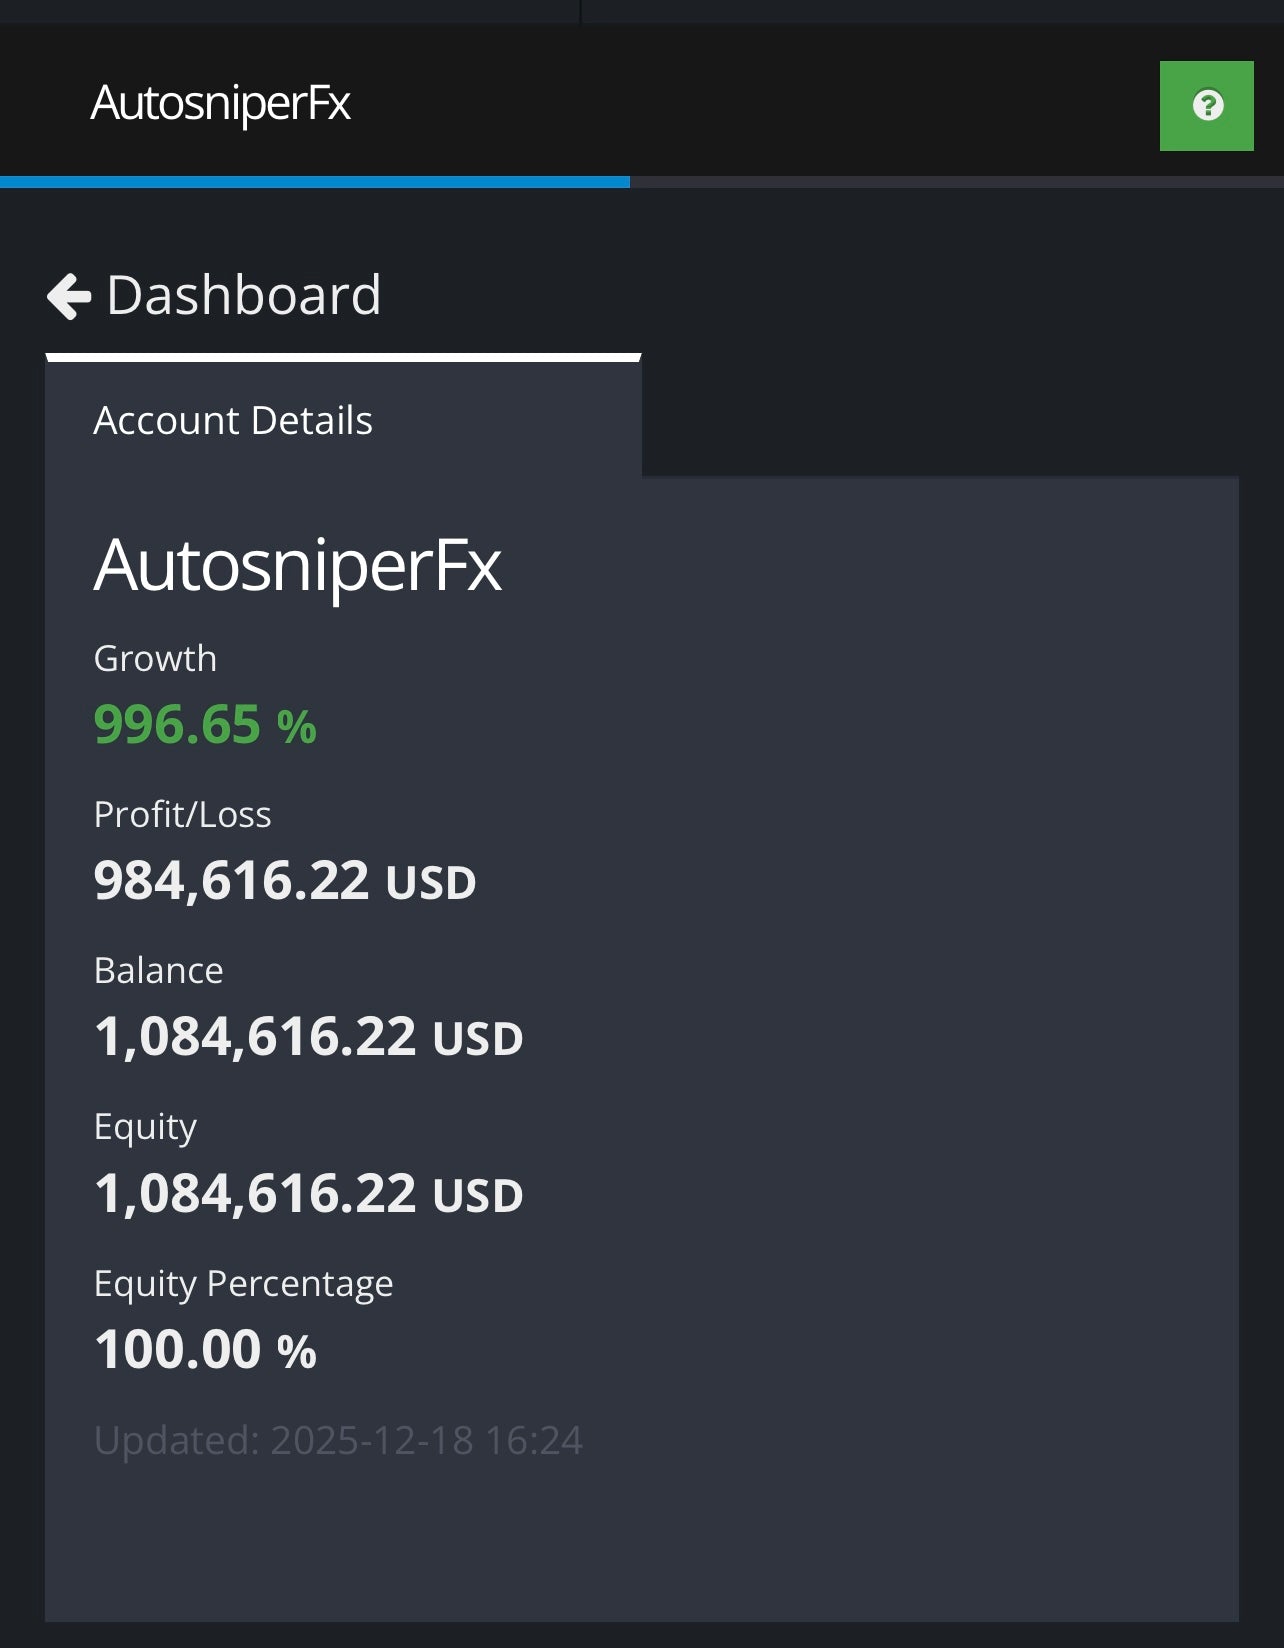
Task: Open the AutosniperFx account name link
Action: [298, 567]
